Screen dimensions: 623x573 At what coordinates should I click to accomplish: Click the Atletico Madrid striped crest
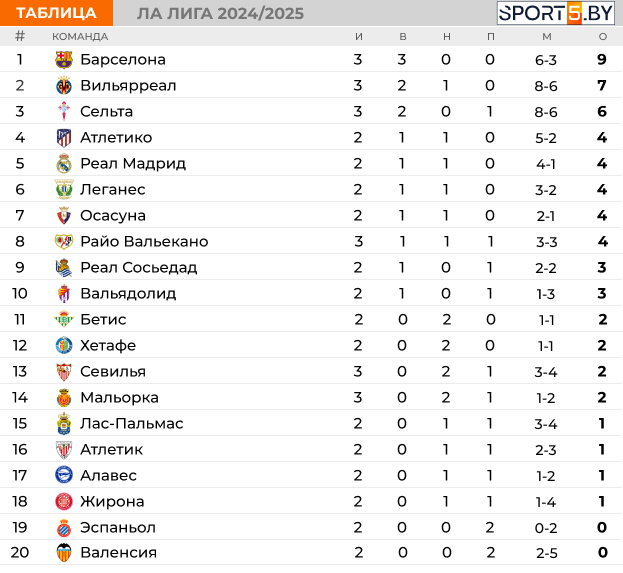click(64, 138)
